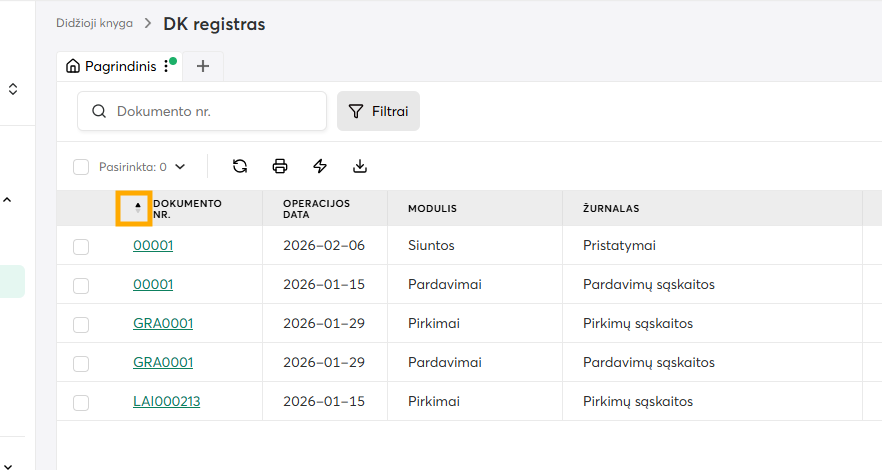Click the sort arrow beside Dokumento Nr.
The height and width of the screenshot is (470, 882).
[137, 208]
